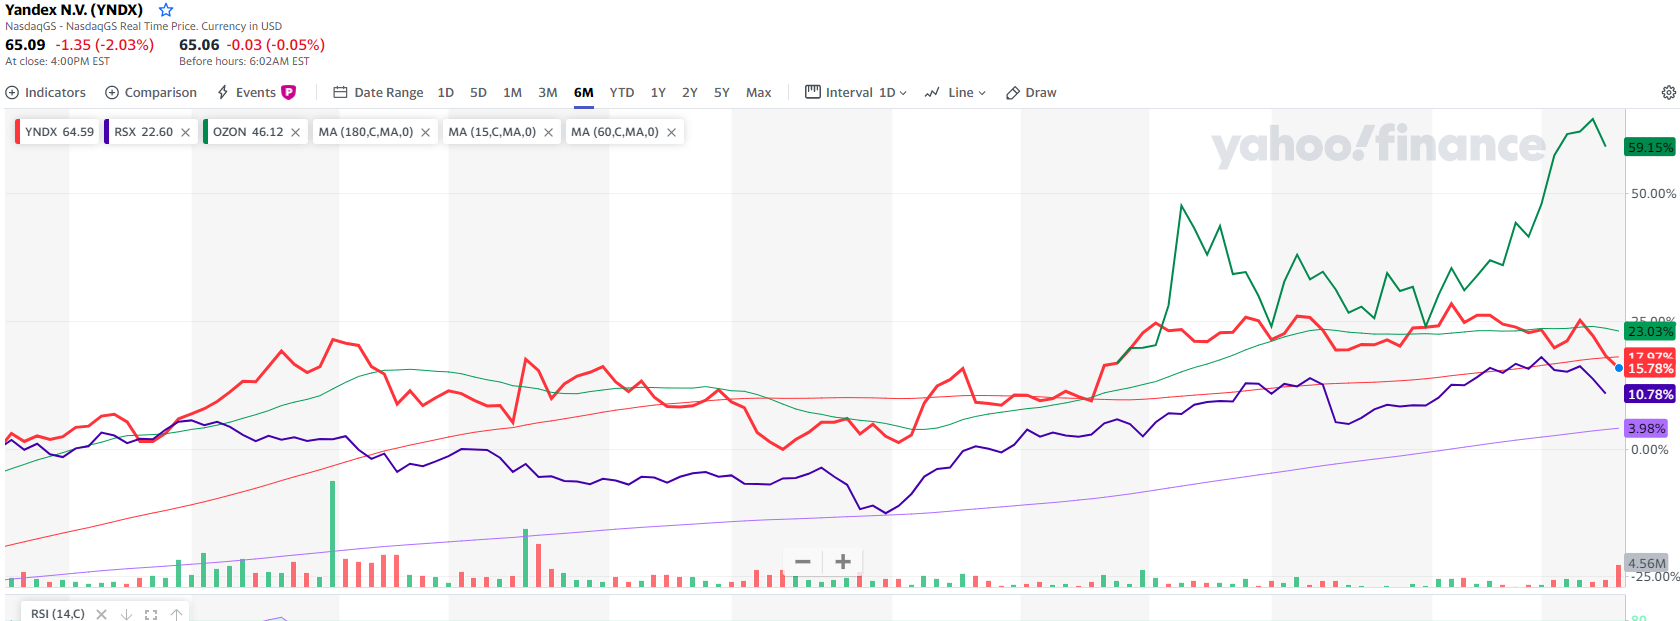
Task: Open the Date Range picker
Action: pyautogui.click(x=378, y=92)
